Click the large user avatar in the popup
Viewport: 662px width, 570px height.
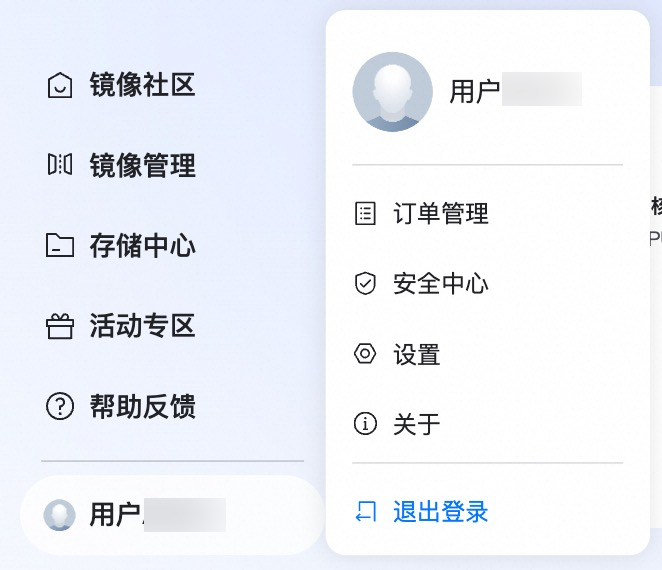pos(393,92)
